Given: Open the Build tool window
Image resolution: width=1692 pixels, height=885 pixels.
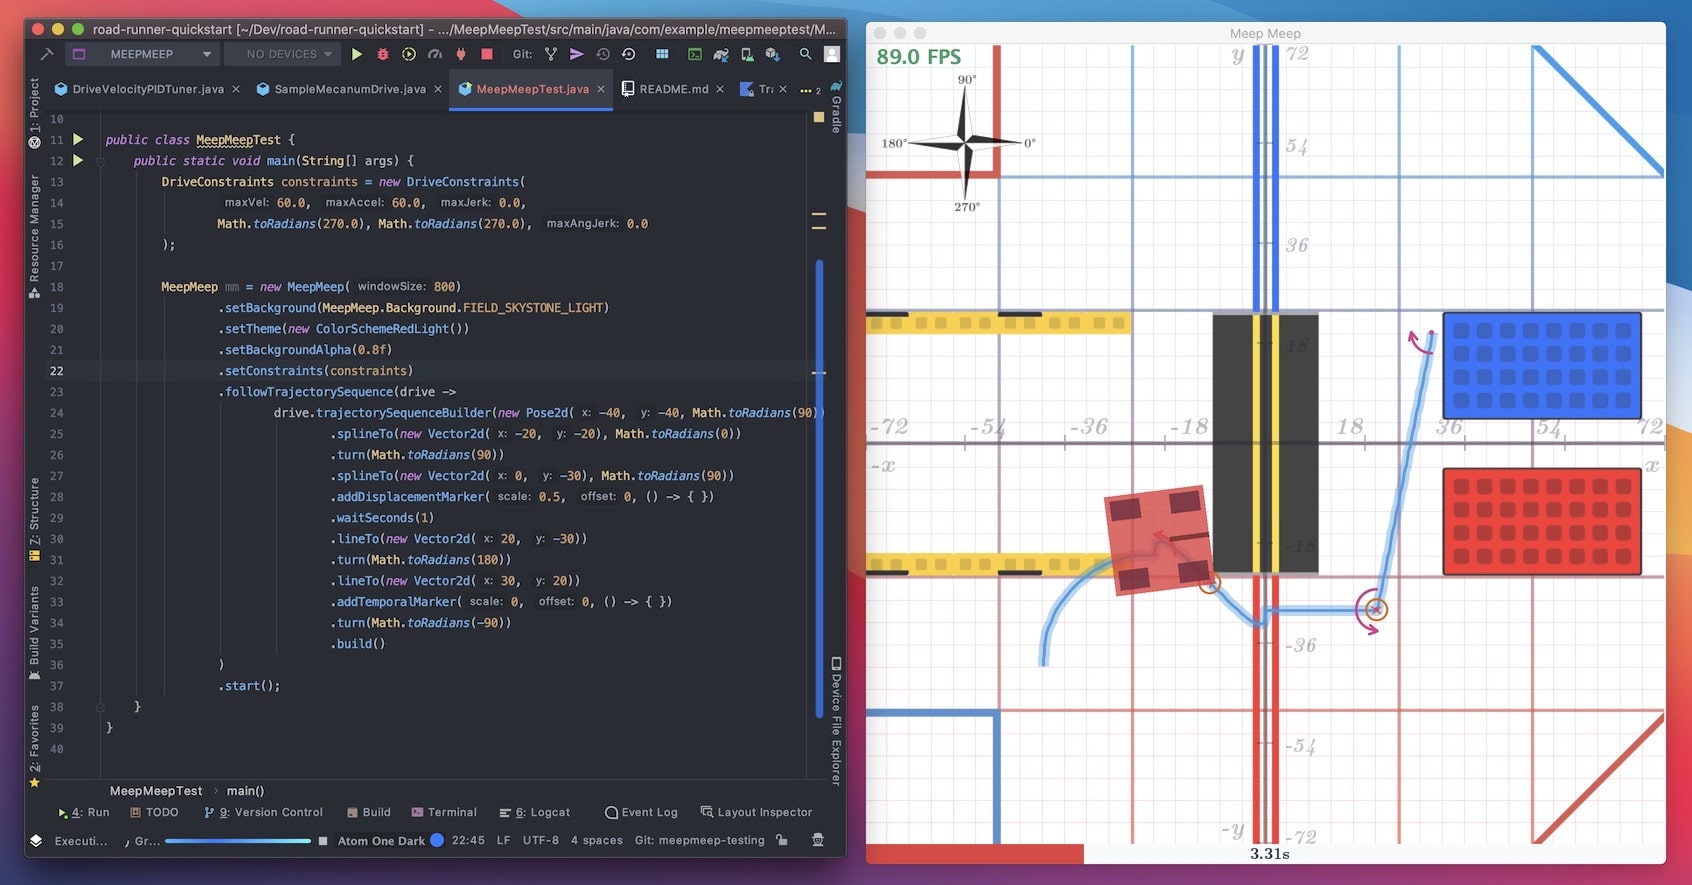Looking at the screenshot, I should (x=368, y=812).
